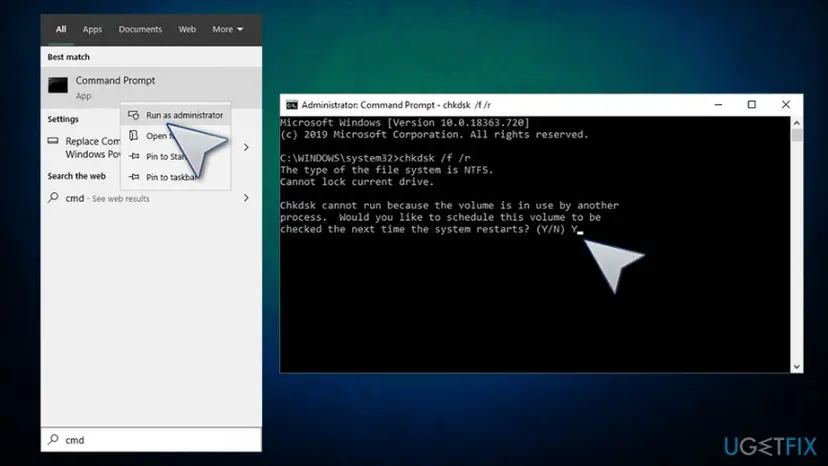The image size is (828, 466).
Task: Click the Best match heading
Action: point(69,57)
